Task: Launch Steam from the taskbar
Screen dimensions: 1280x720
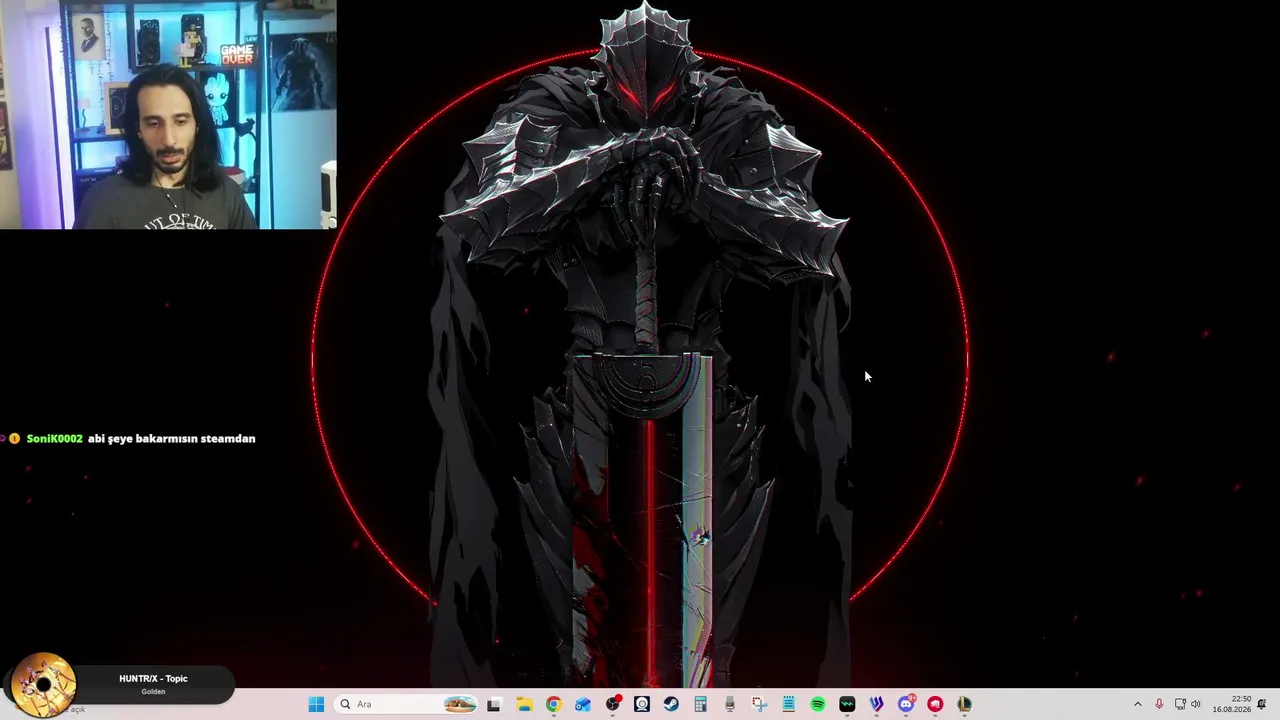Action: coord(671,704)
